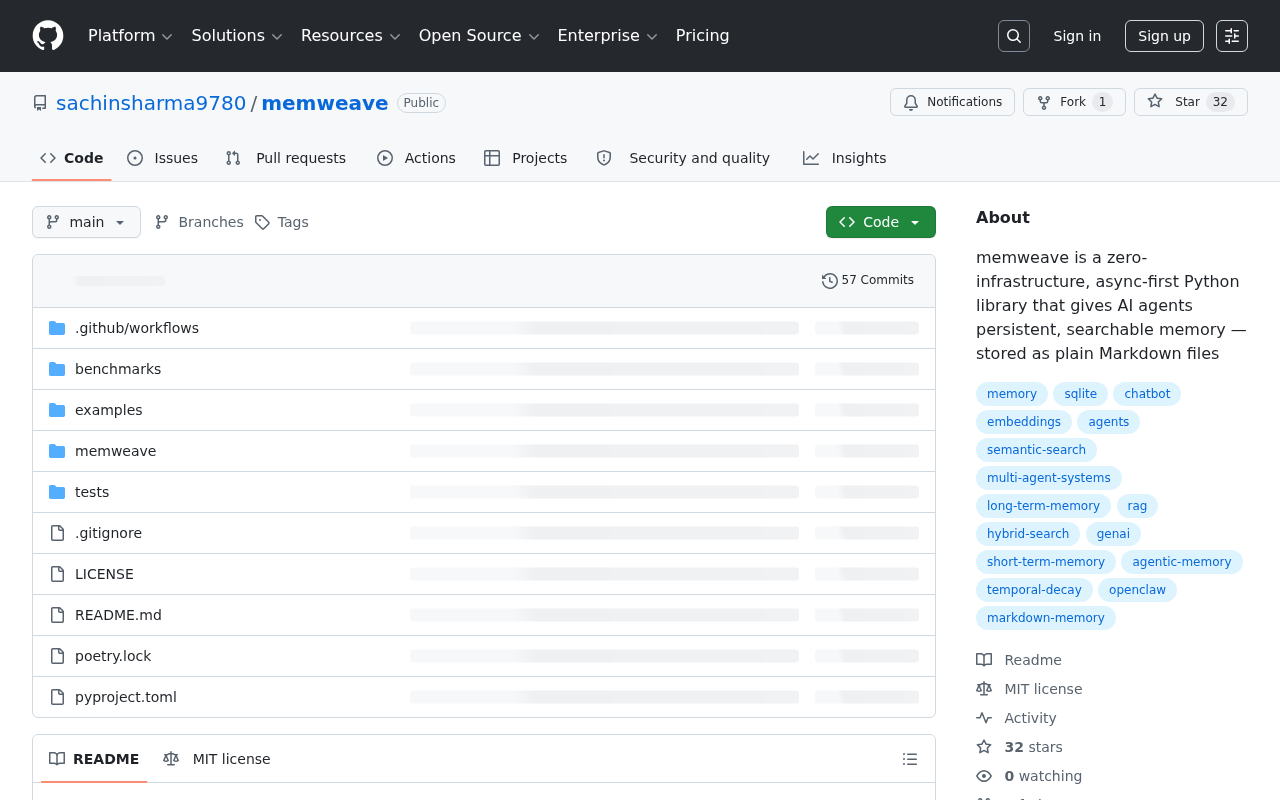This screenshot has height=800, width=1280.
Task: Click the .gitignore file icon
Action: 57,533
